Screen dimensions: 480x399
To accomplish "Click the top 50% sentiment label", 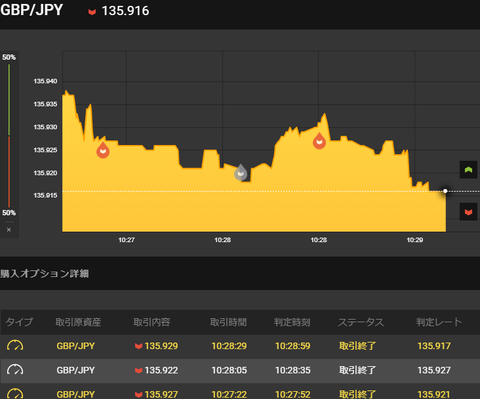I will pos(9,57).
